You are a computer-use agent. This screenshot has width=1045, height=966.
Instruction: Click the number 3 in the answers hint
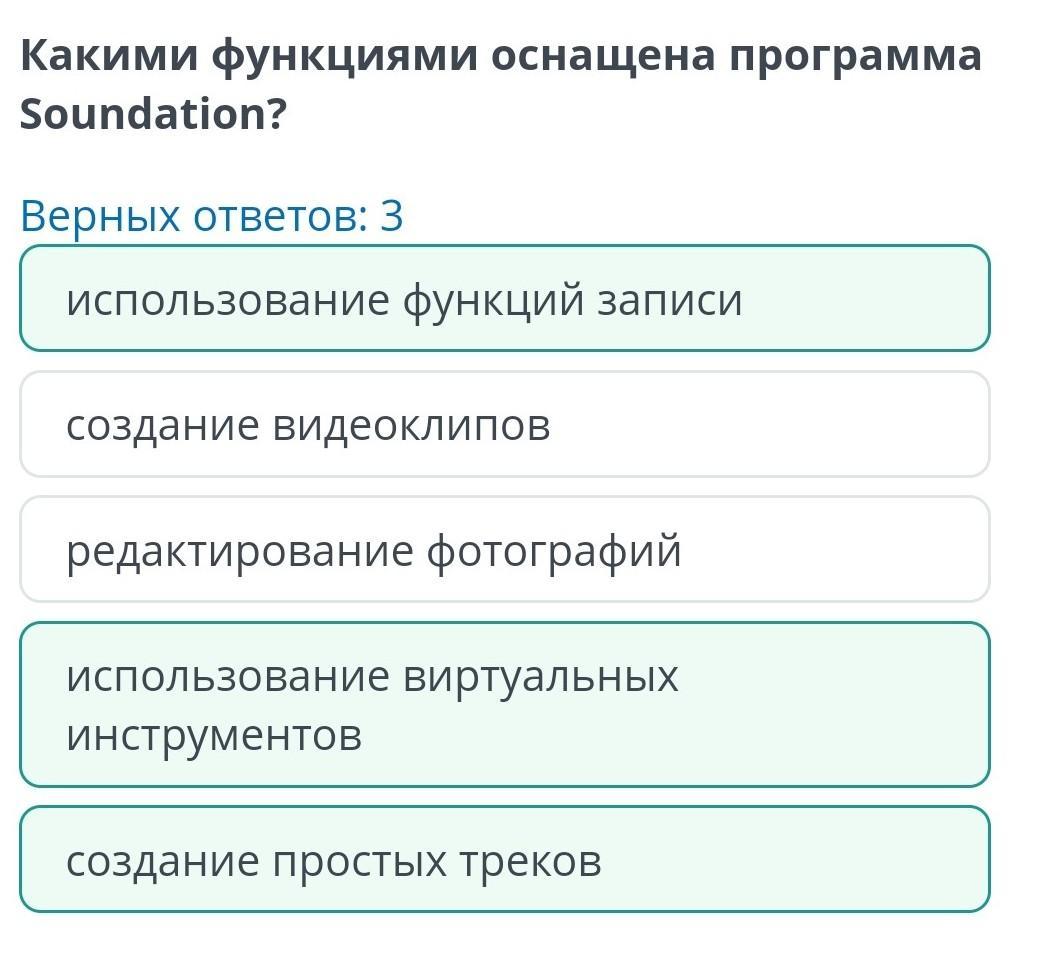391,216
